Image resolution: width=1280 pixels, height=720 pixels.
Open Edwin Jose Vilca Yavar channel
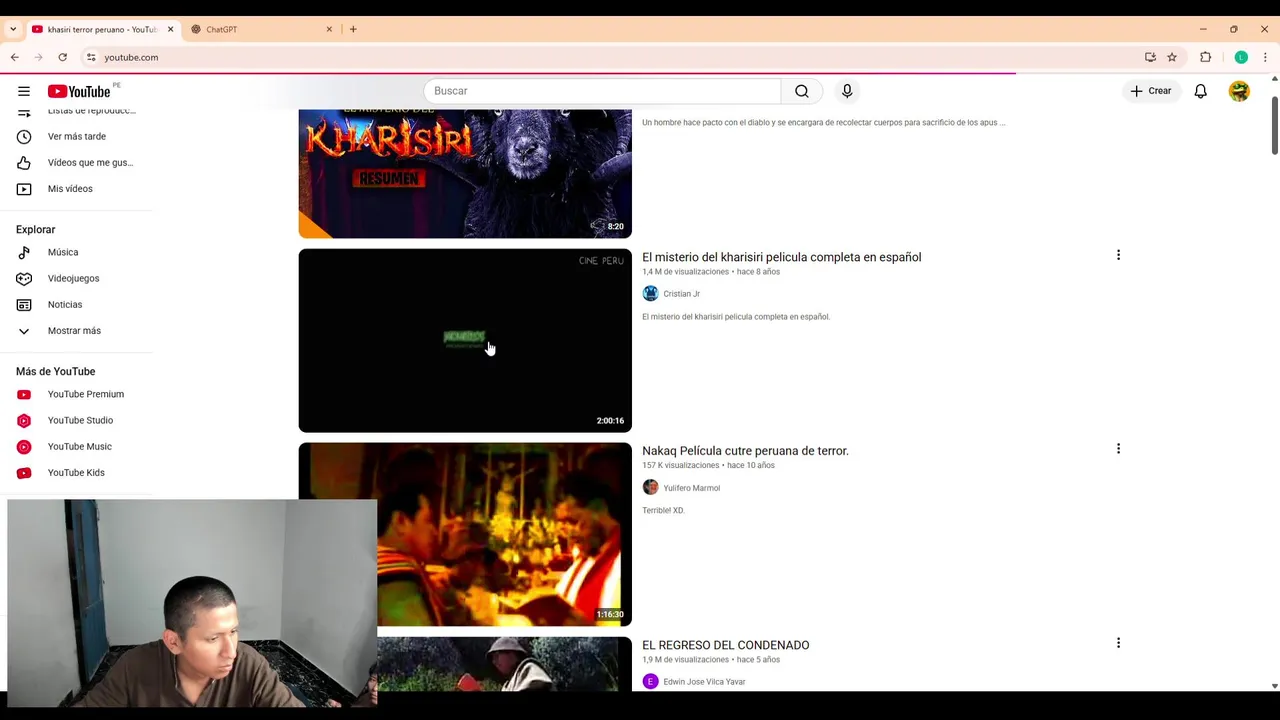[x=704, y=682]
